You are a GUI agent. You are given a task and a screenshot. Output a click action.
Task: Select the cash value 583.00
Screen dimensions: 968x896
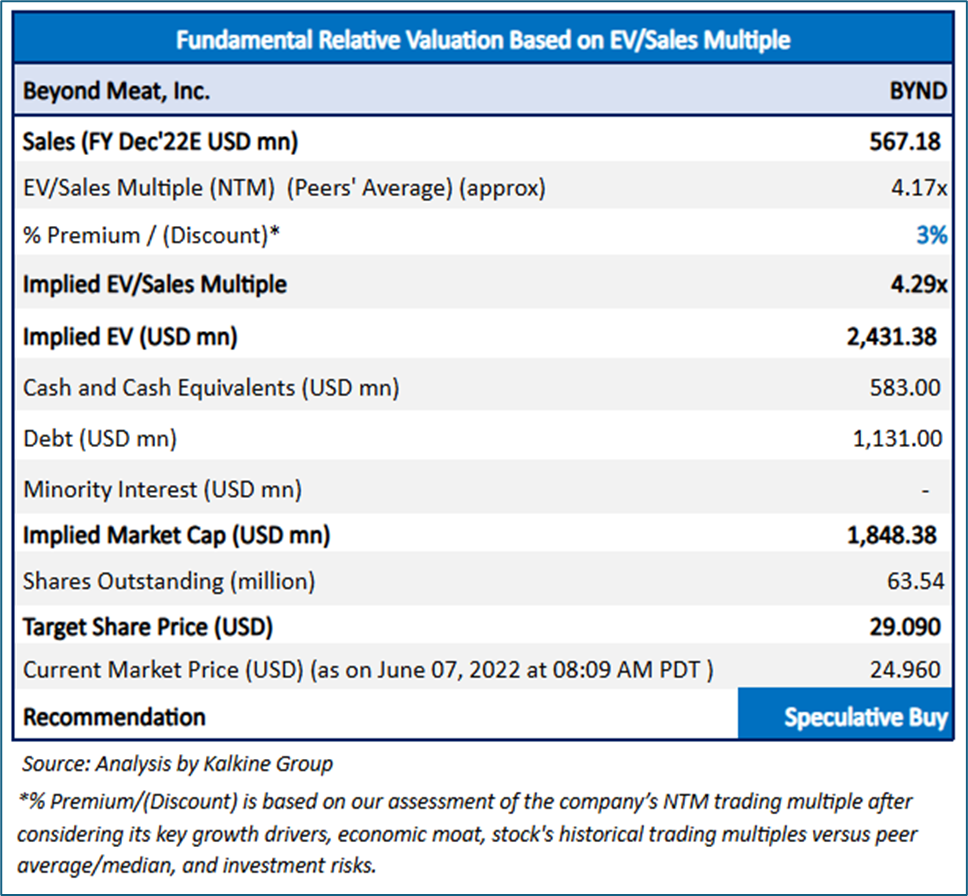[907, 388]
